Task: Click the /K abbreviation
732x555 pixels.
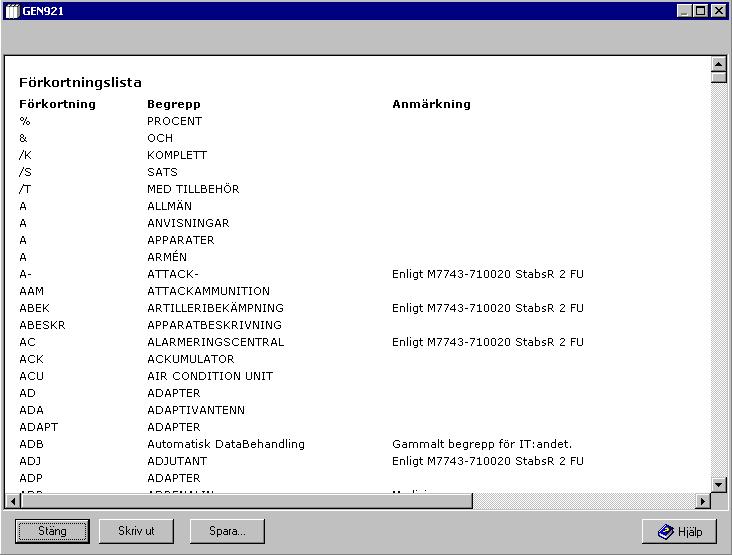Action: [25, 155]
